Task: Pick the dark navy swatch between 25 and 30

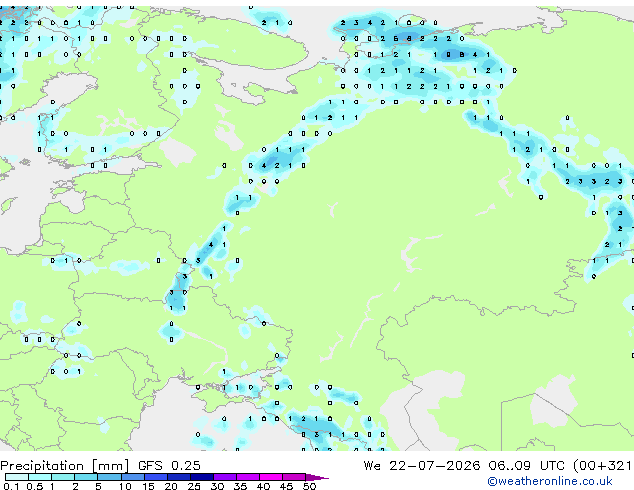Action: [202, 477]
